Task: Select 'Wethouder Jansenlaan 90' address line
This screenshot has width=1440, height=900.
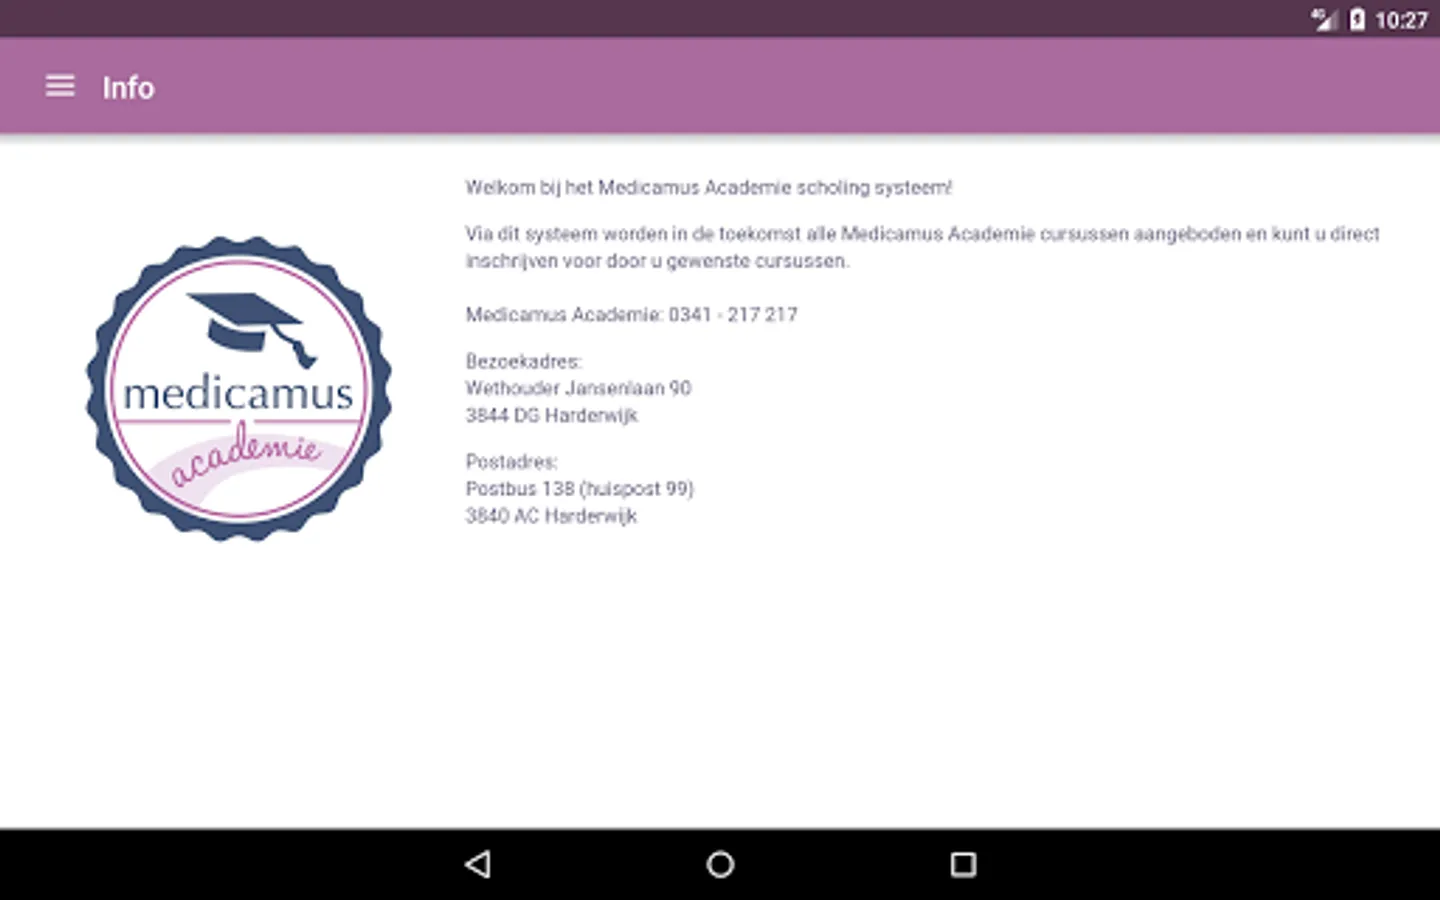Action: [578, 388]
